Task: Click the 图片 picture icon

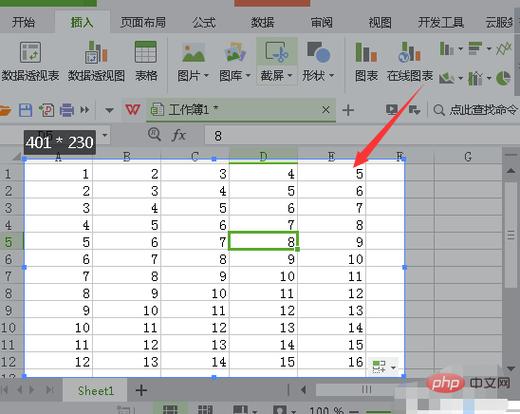Action: coord(193,53)
